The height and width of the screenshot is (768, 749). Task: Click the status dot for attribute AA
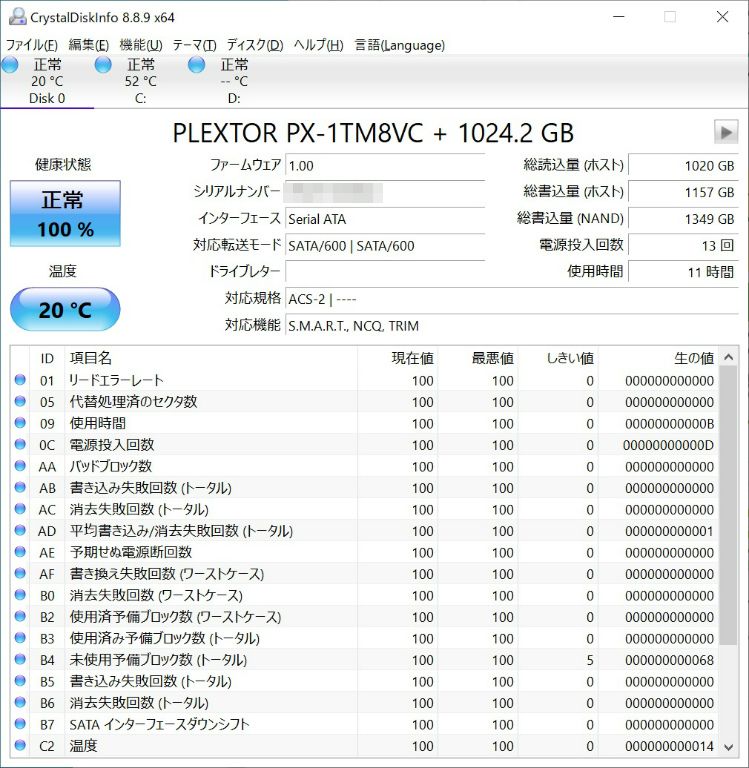click(20, 466)
